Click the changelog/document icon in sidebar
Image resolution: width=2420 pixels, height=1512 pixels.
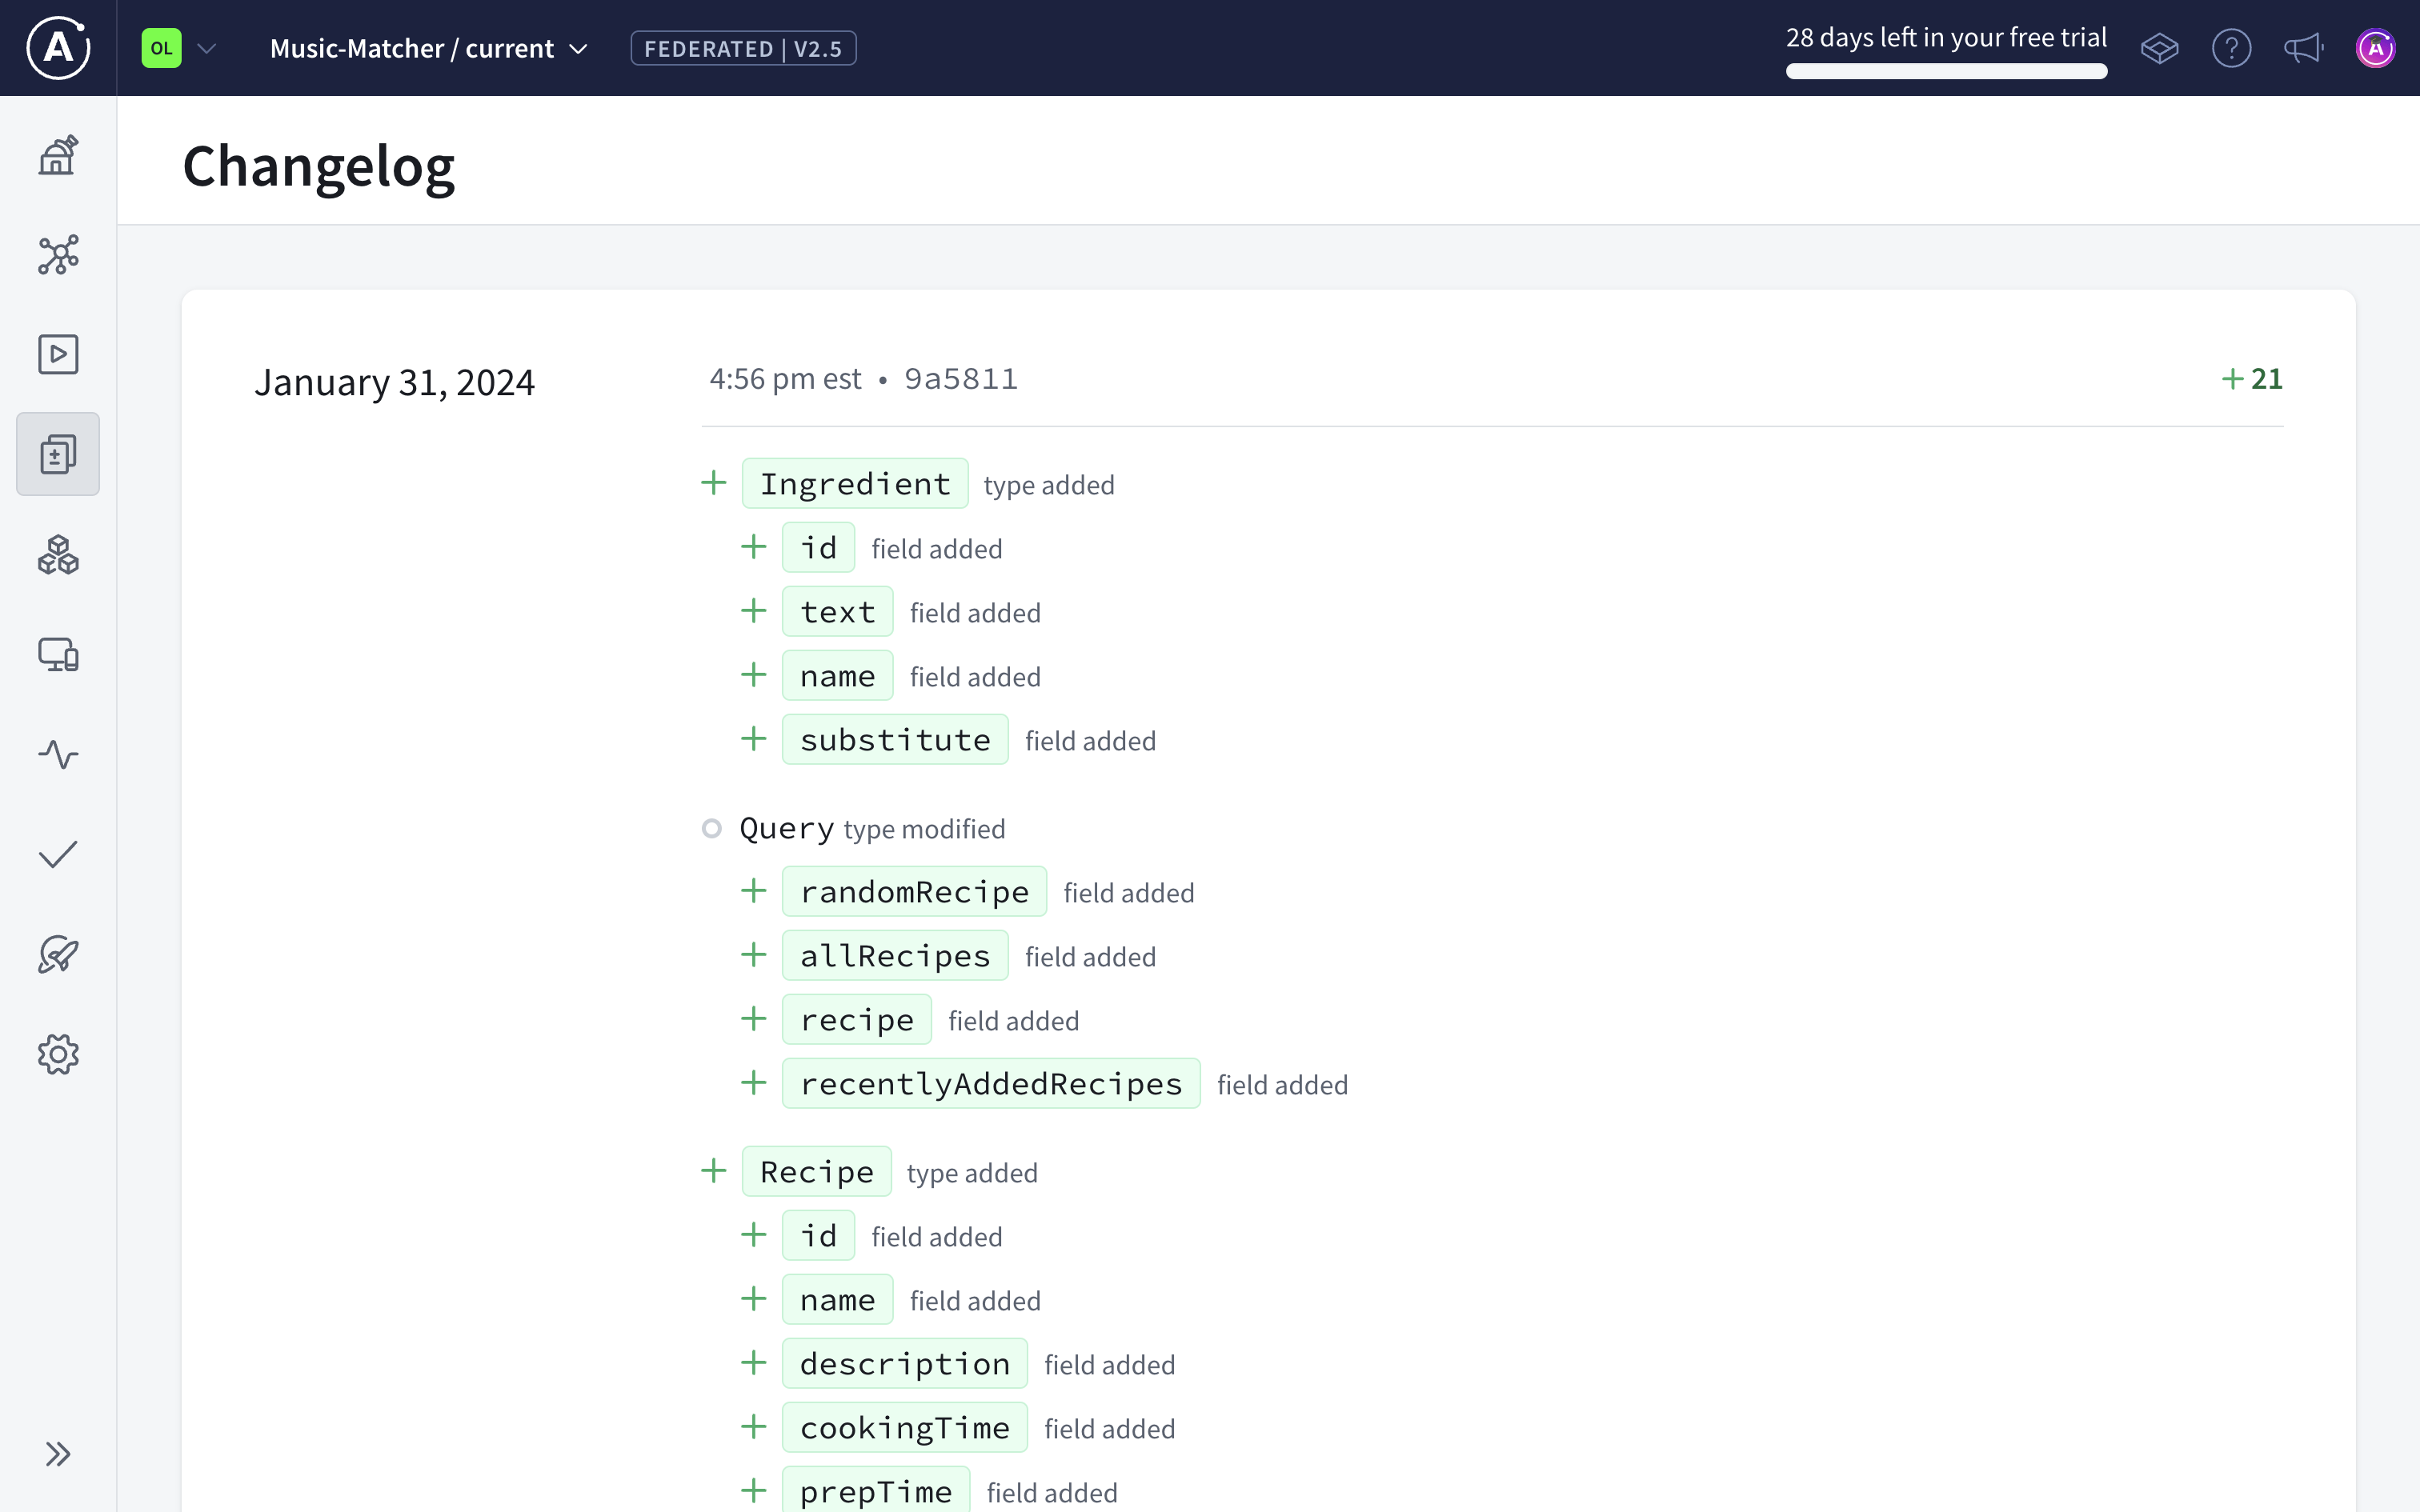[x=59, y=454]
